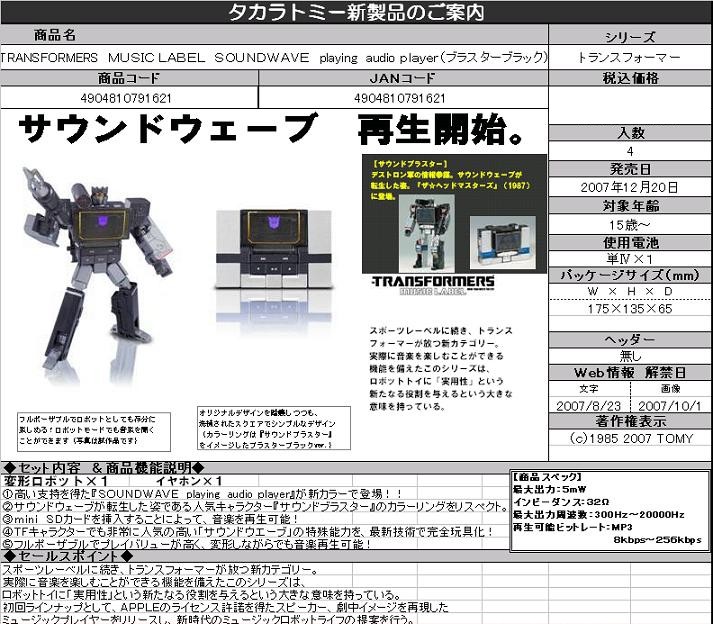
Task: Select the 商品コード header cell
Action: [129, 78]
